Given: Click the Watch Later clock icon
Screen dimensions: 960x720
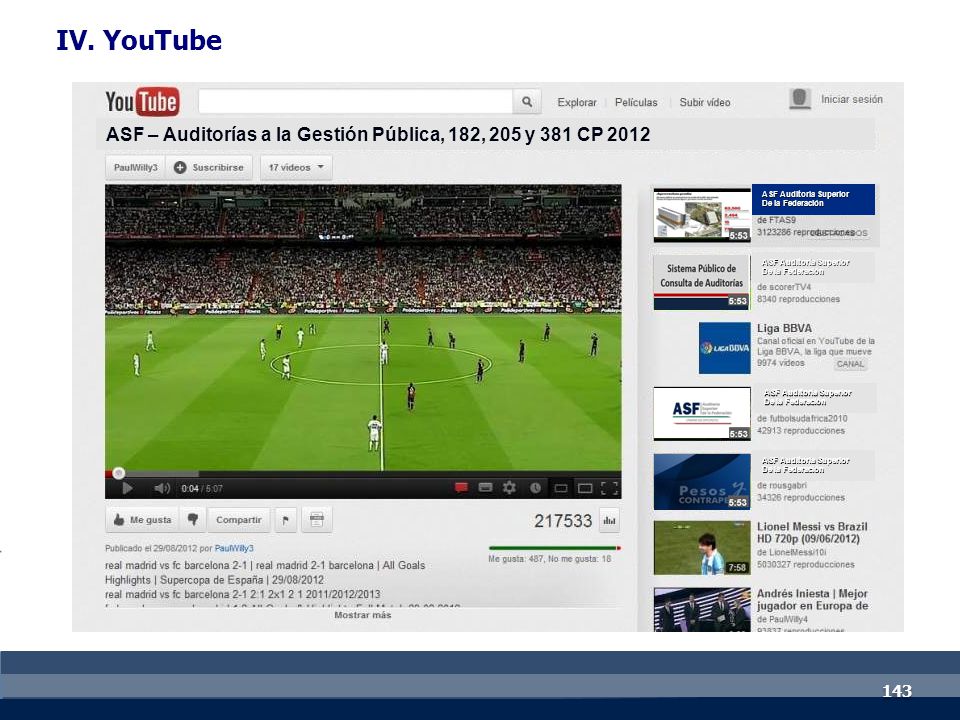Looking at the screenshot, I should tap(535, 488).
